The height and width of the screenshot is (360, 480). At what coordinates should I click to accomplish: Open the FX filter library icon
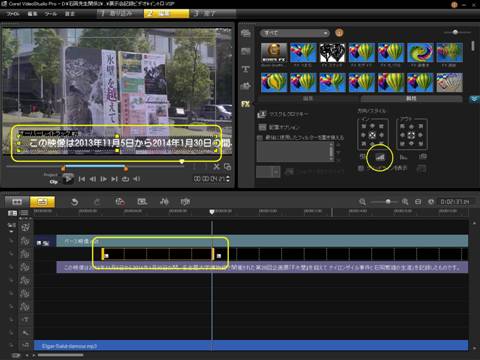246,104
